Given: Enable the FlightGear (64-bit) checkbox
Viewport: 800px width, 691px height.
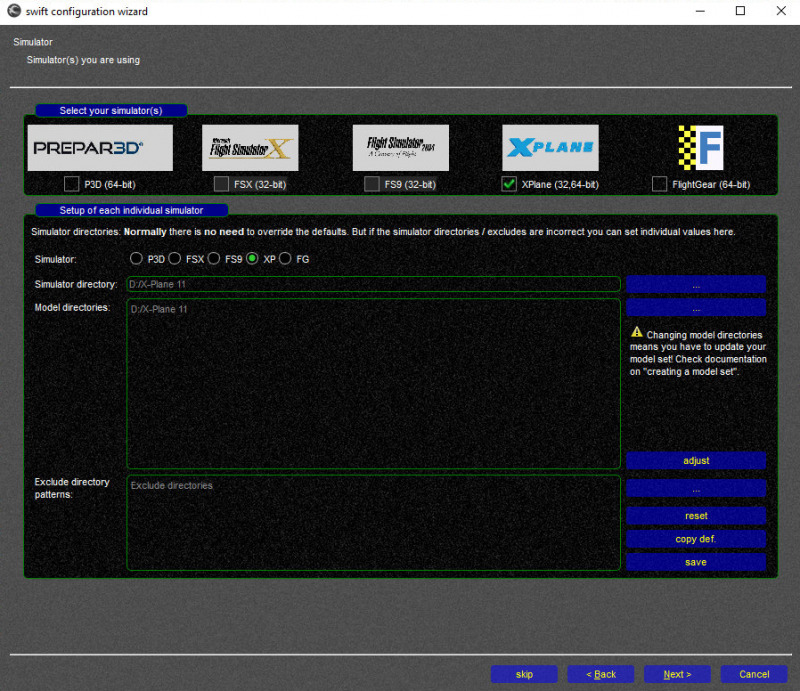Looking at the screenshot, I should click(660, 184).
